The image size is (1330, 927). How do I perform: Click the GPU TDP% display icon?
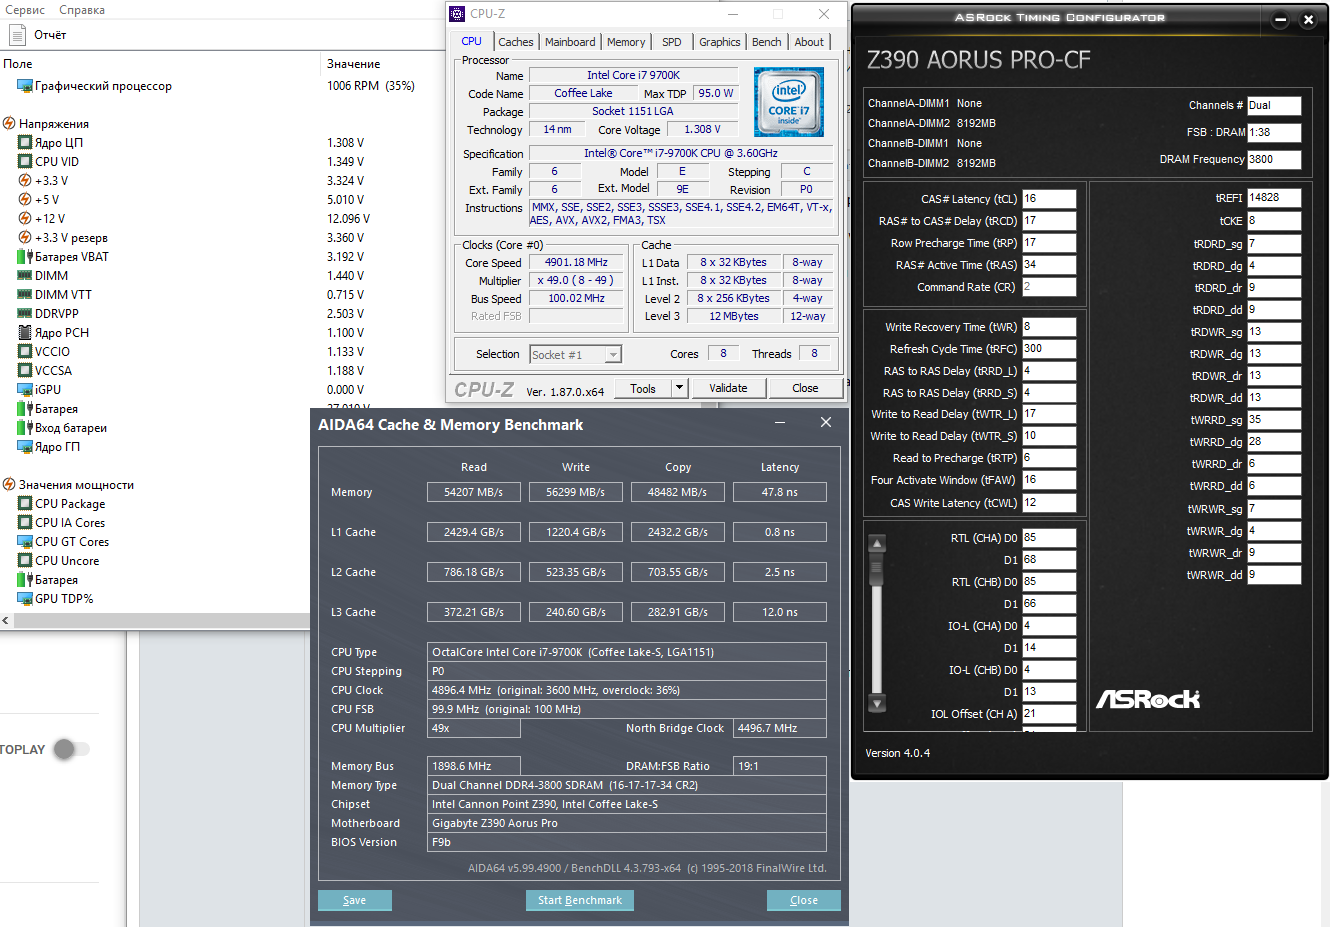pyautogui.click(x=25, y=599)
